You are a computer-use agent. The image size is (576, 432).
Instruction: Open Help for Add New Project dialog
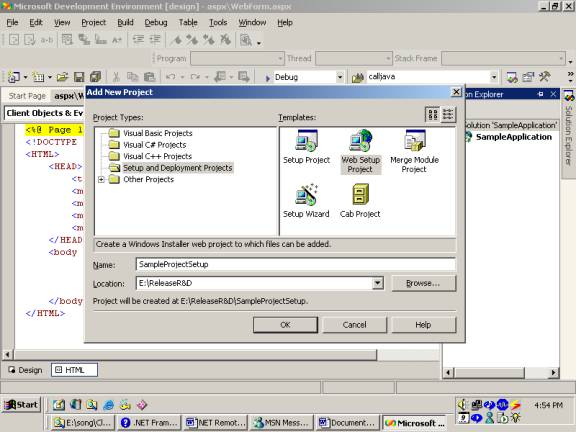423,325
